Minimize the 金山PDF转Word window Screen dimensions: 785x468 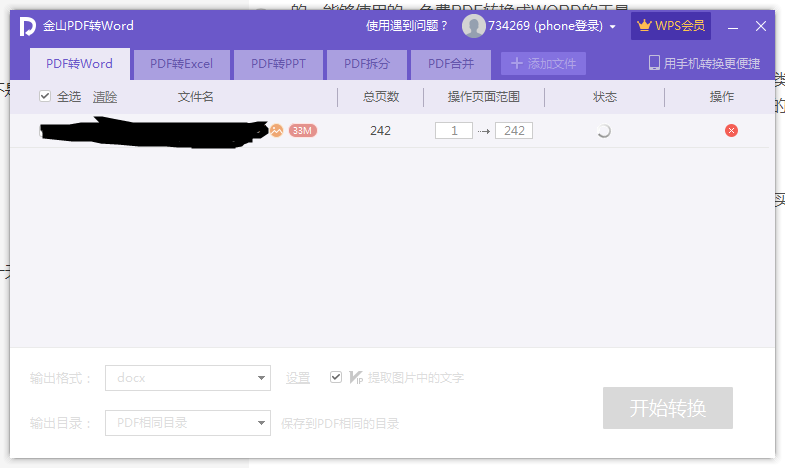[x=733, y=27]
